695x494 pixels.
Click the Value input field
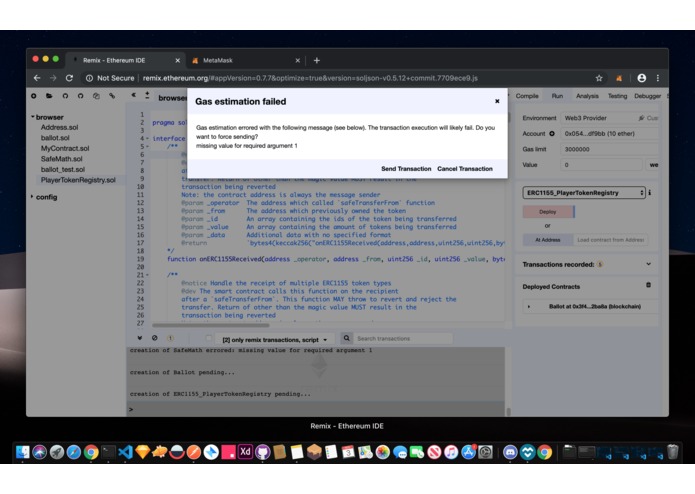click(601, 165)
